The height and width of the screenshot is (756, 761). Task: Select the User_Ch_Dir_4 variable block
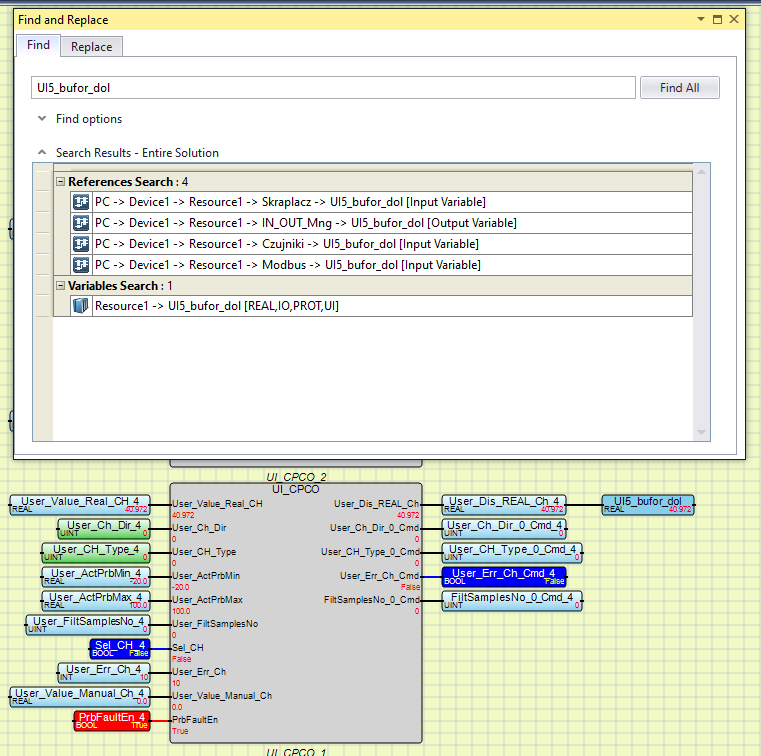(104, 528)
